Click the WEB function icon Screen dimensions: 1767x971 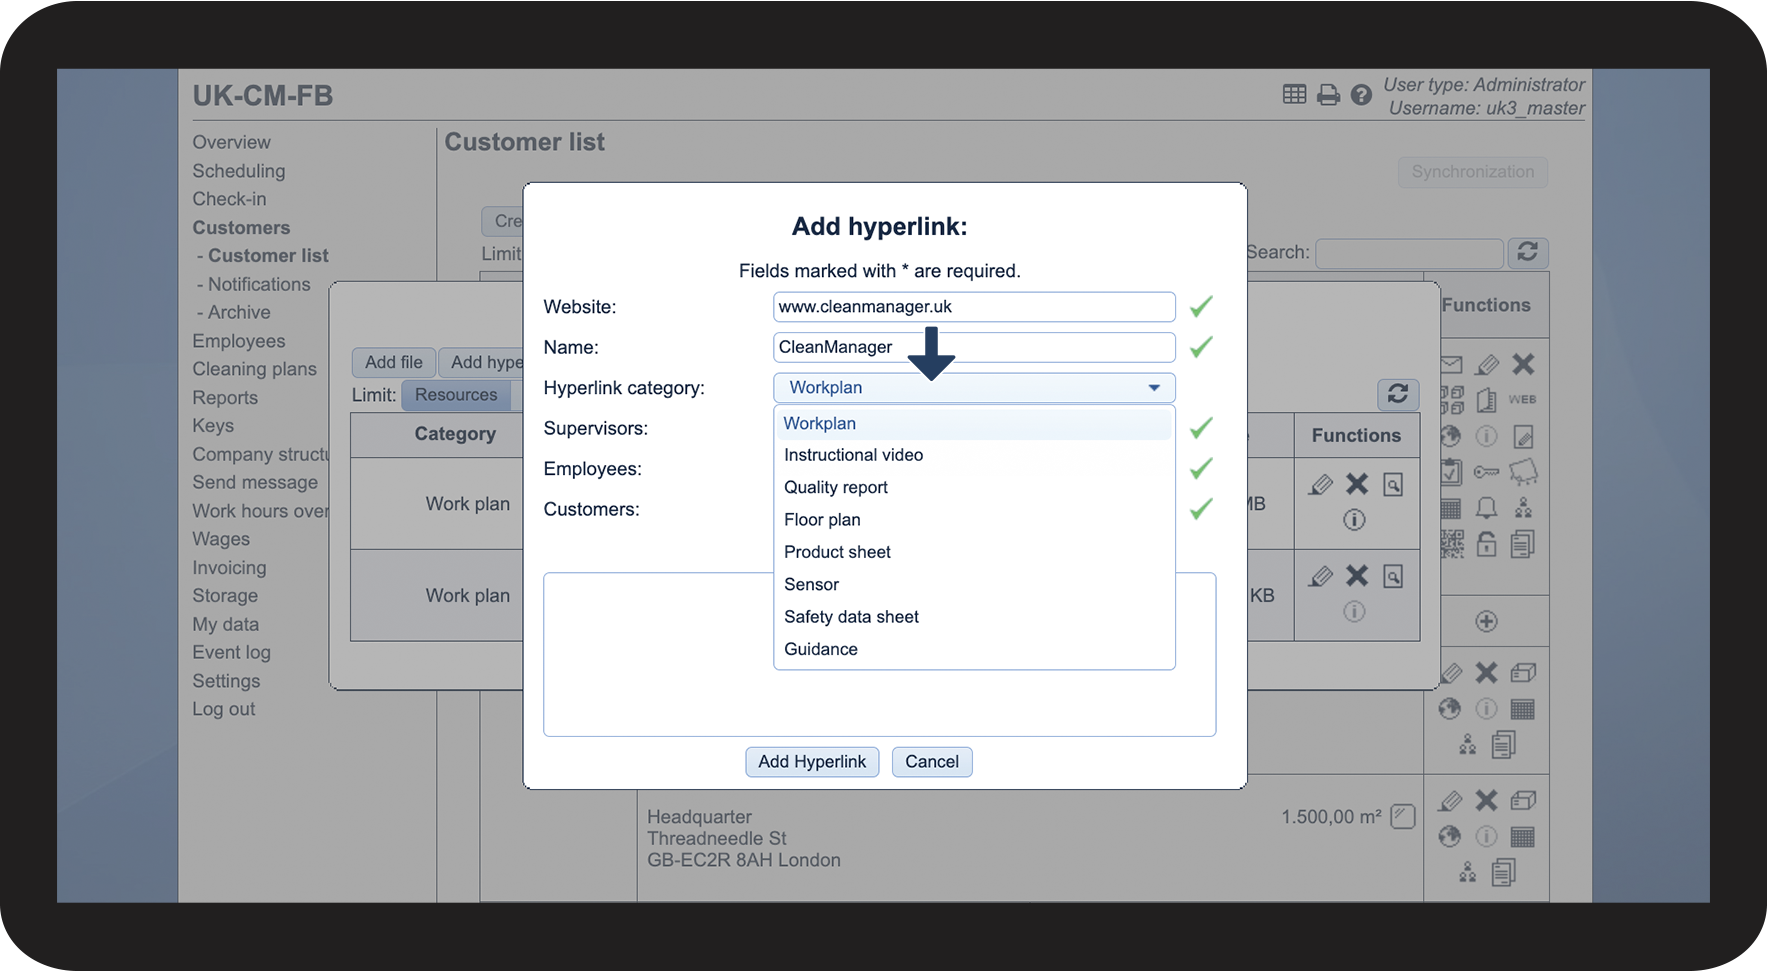pyautogui.click(x=1522, y=399)
